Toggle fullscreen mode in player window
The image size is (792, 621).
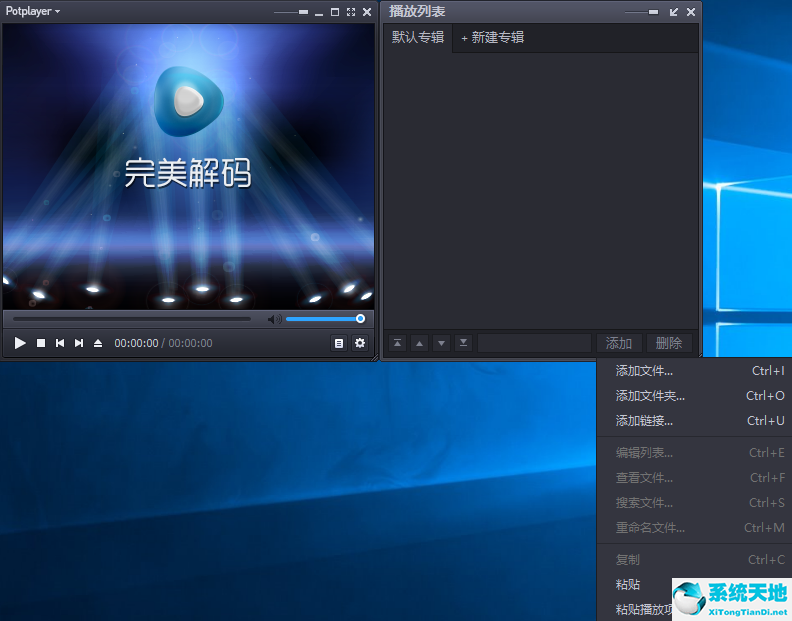(350, 12)
